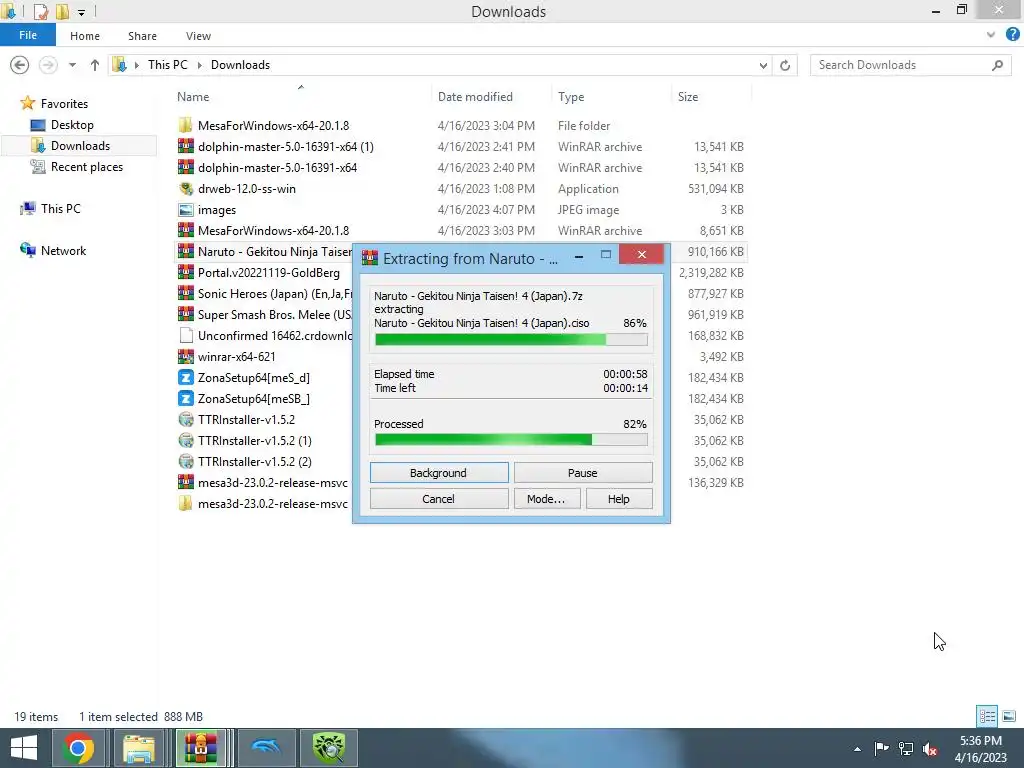Select the dolphin-master-5.0-16391-x64 file name
1024x768 pixels.
click(278, 168)
